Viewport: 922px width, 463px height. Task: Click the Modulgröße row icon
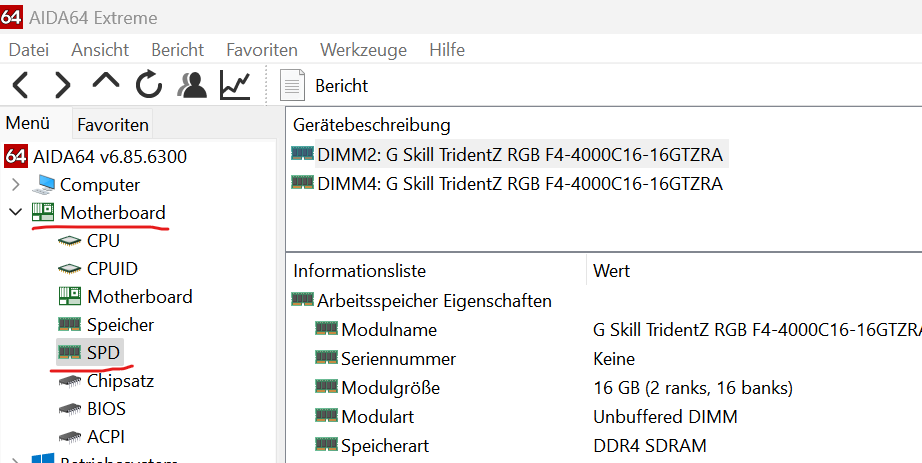(326, 386)
